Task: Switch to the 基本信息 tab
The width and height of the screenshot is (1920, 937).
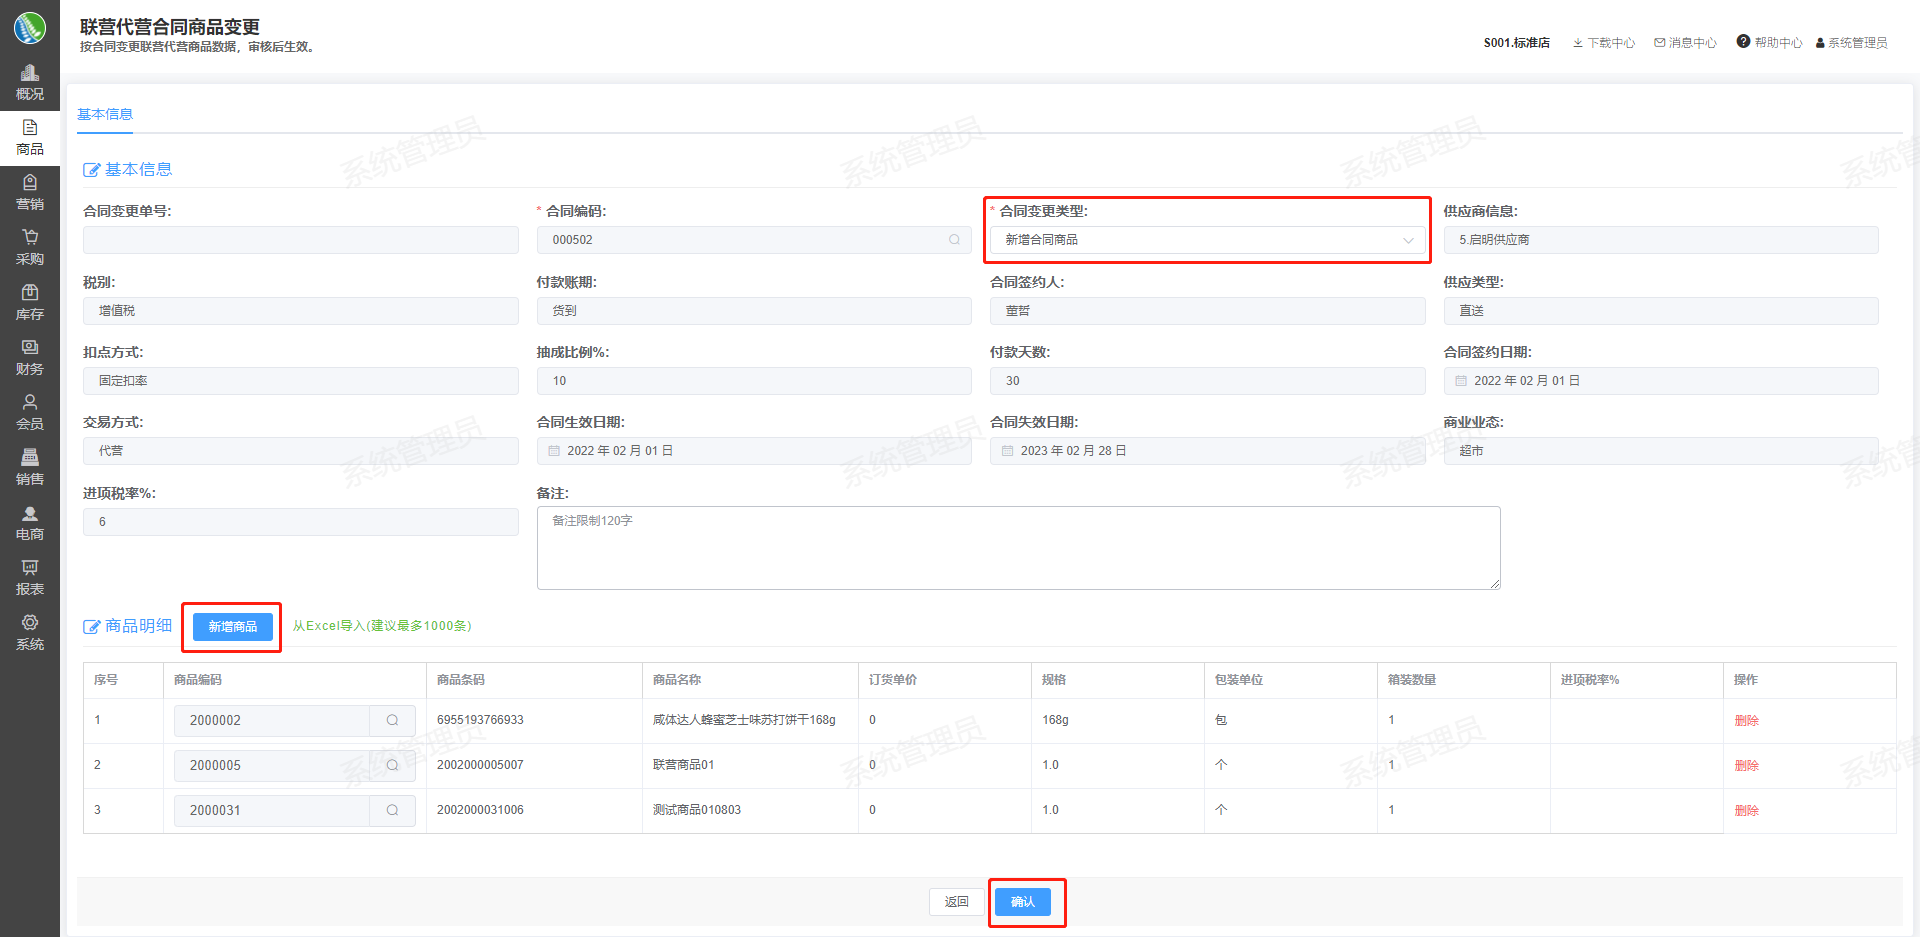Action: tap(105, 114)
